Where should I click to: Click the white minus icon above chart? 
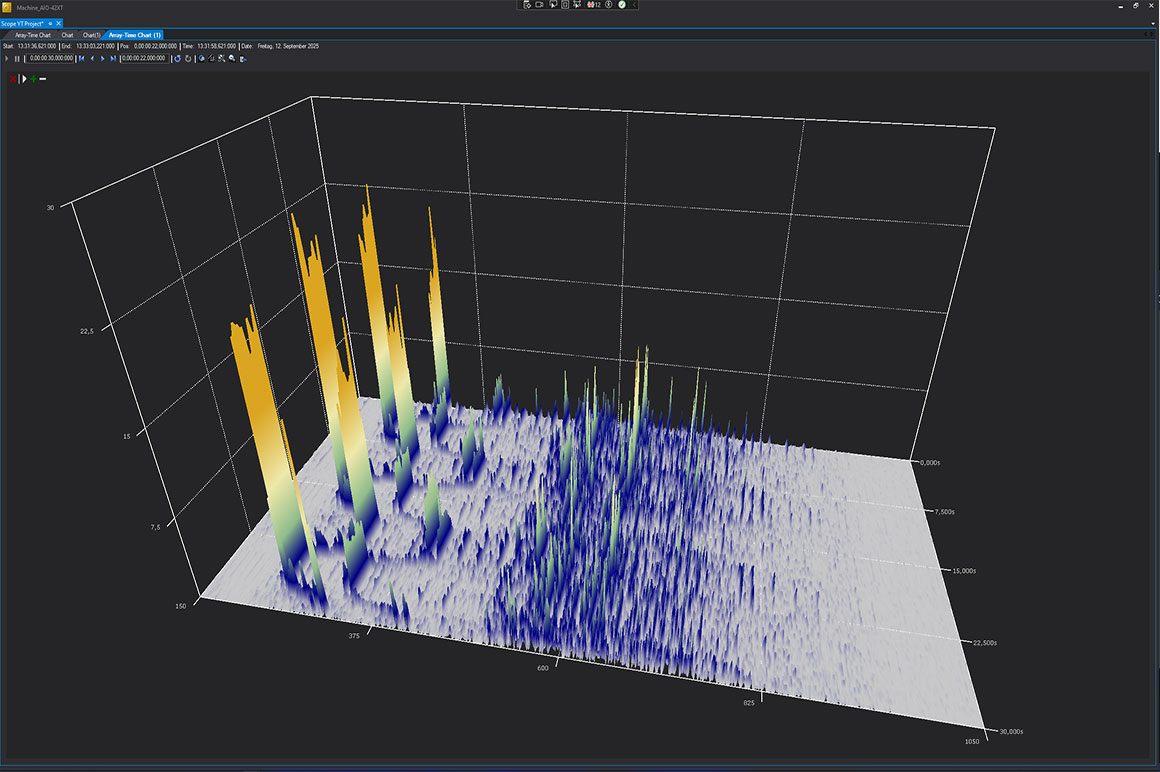pyautogui.click(x=42, y=78)
